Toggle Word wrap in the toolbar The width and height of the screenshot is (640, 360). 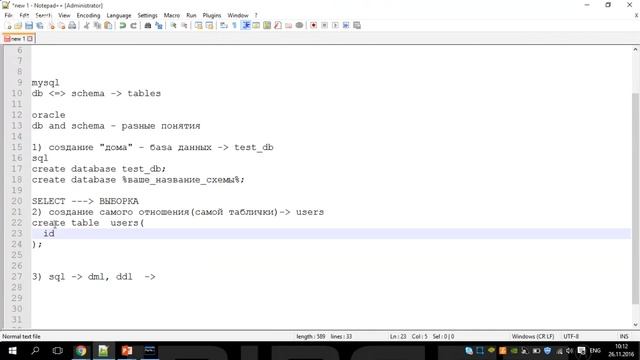click(224, 25)
